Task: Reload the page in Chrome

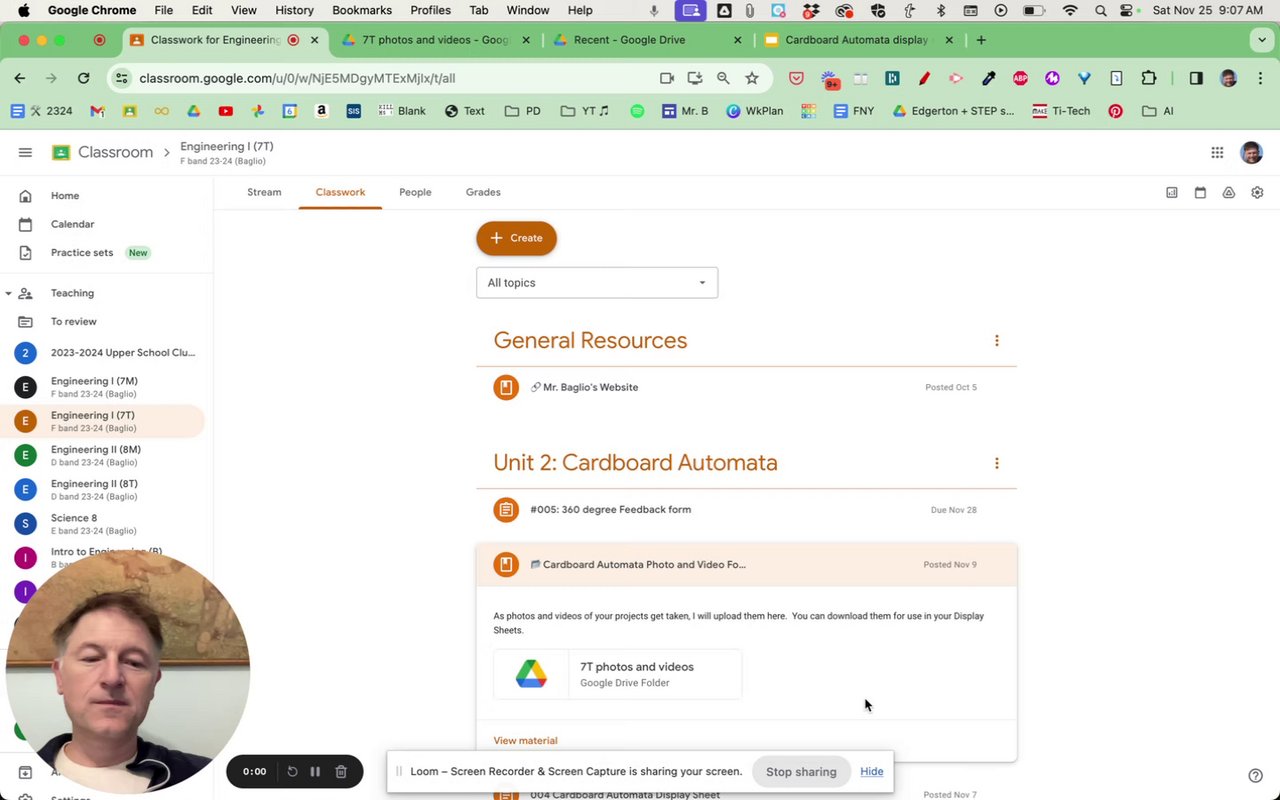Action: [x=83, y=78]
